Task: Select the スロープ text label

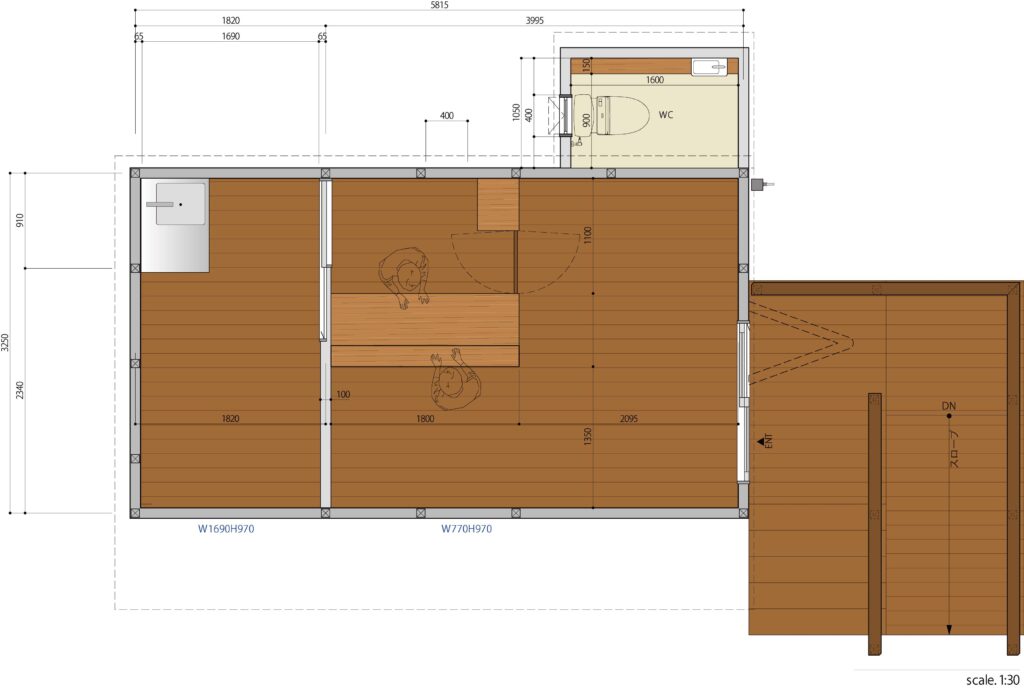Action: [953, 449]
